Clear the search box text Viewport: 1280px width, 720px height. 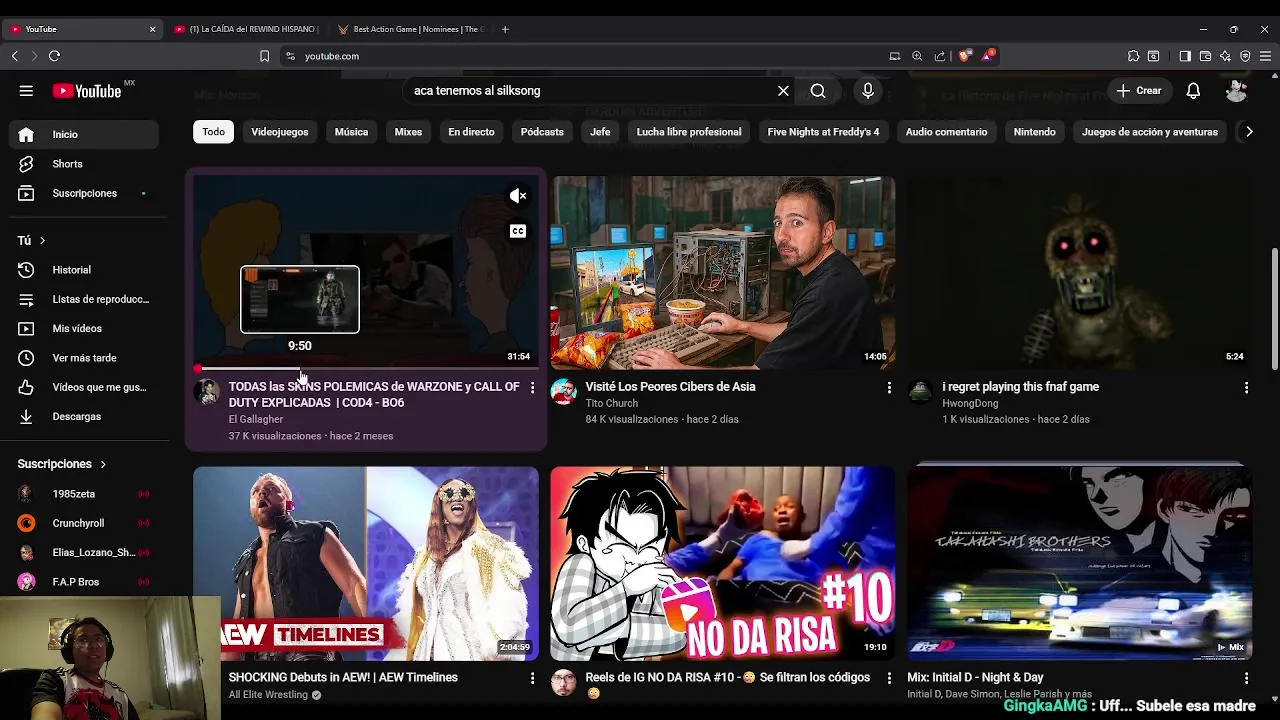click(783, 91)
